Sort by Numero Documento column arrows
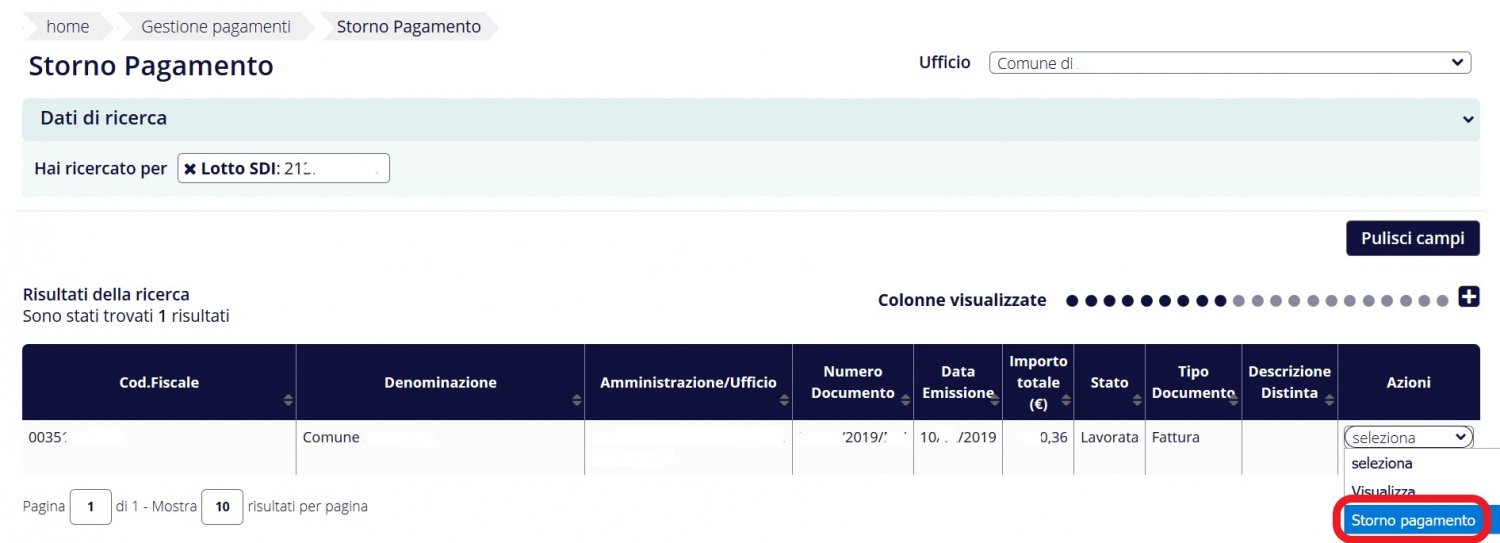The image size is (1500, 543). 905,400
